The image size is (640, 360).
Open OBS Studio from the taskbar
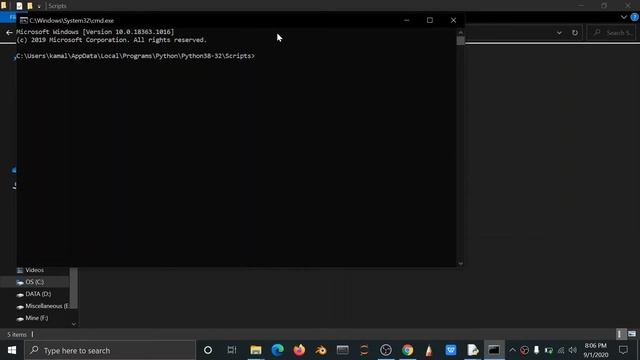point(386,350)
